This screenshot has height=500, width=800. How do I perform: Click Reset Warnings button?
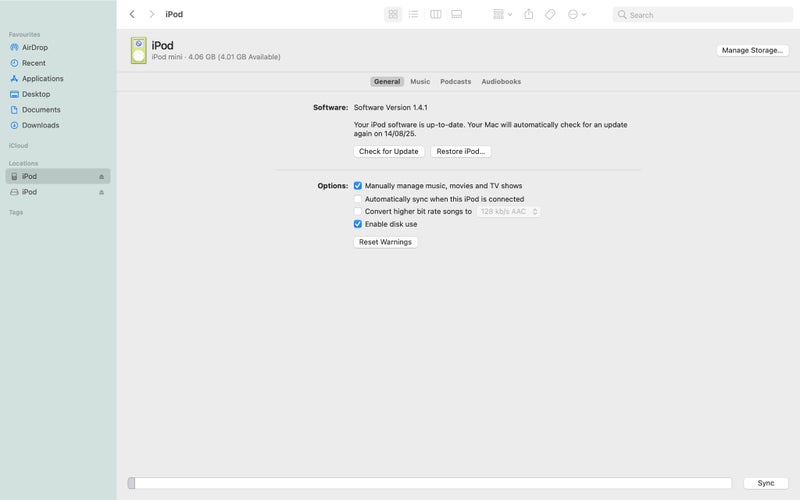[x=385, y=242]
